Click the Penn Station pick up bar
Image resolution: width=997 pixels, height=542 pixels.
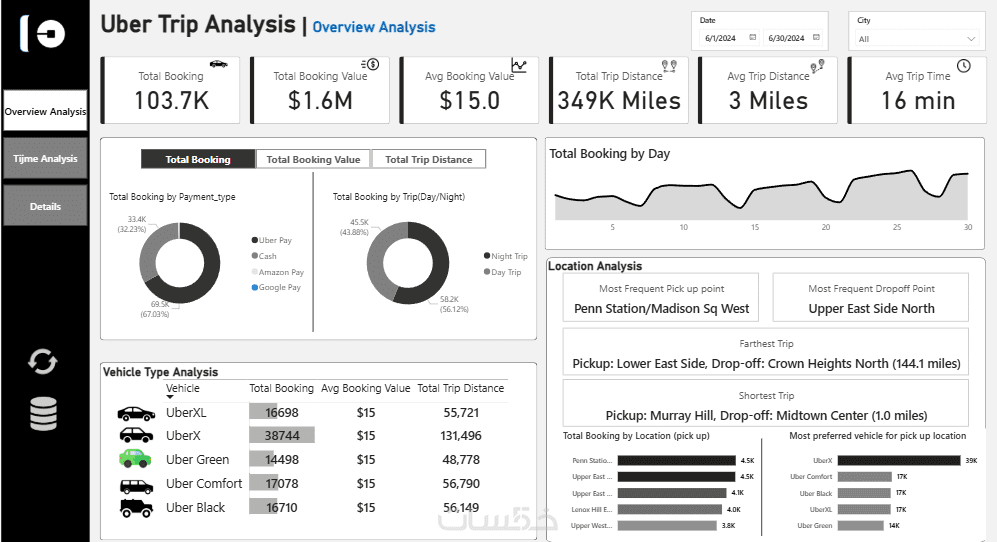pos(677,460)
